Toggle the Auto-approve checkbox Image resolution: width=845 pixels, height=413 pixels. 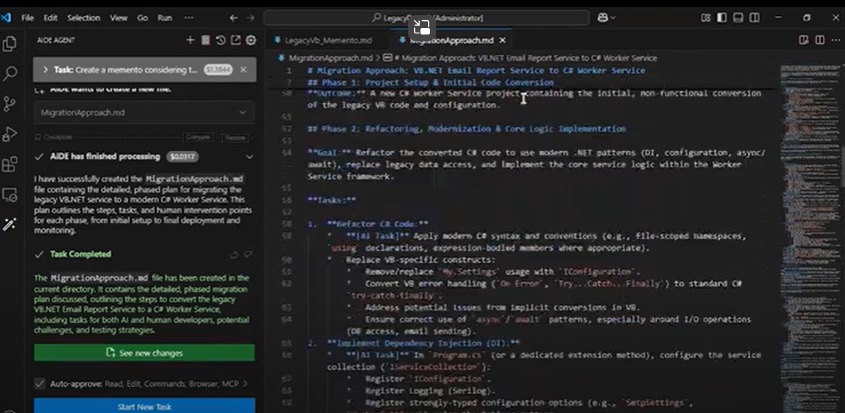pos(40,383)
